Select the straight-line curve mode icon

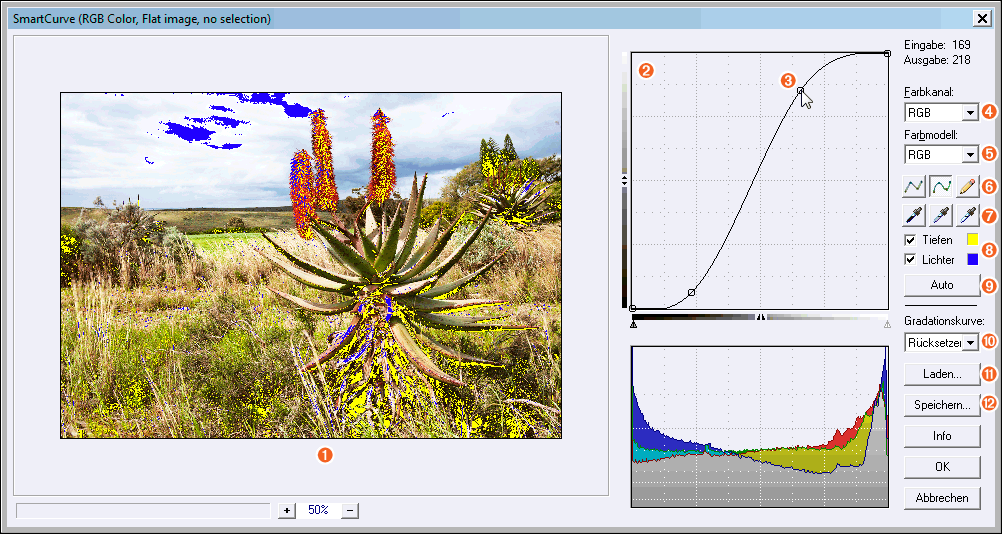click(x=915, y=185)
